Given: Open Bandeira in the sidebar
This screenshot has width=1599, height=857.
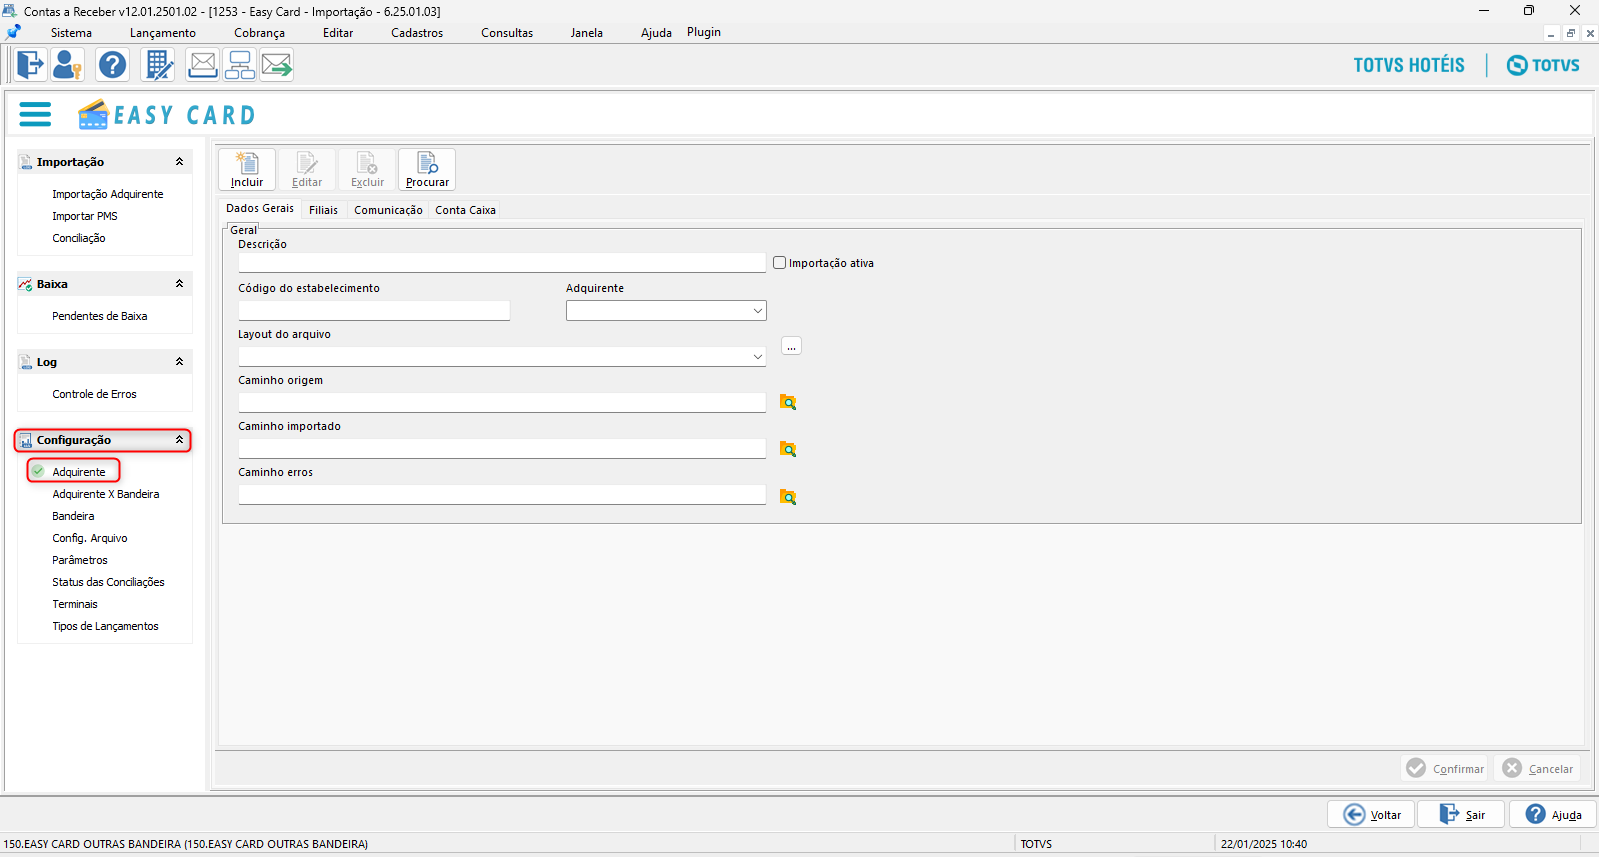Looking at the screenshot, I should coord(73,516).
